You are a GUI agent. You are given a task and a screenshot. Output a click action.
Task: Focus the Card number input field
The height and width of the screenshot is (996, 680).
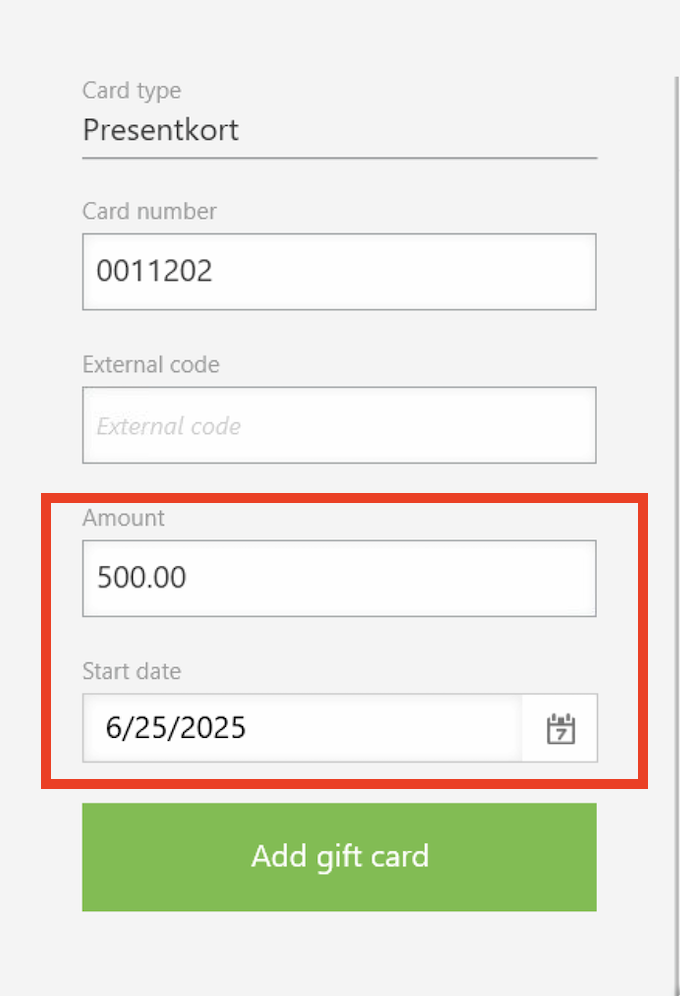tap(339, 272)
